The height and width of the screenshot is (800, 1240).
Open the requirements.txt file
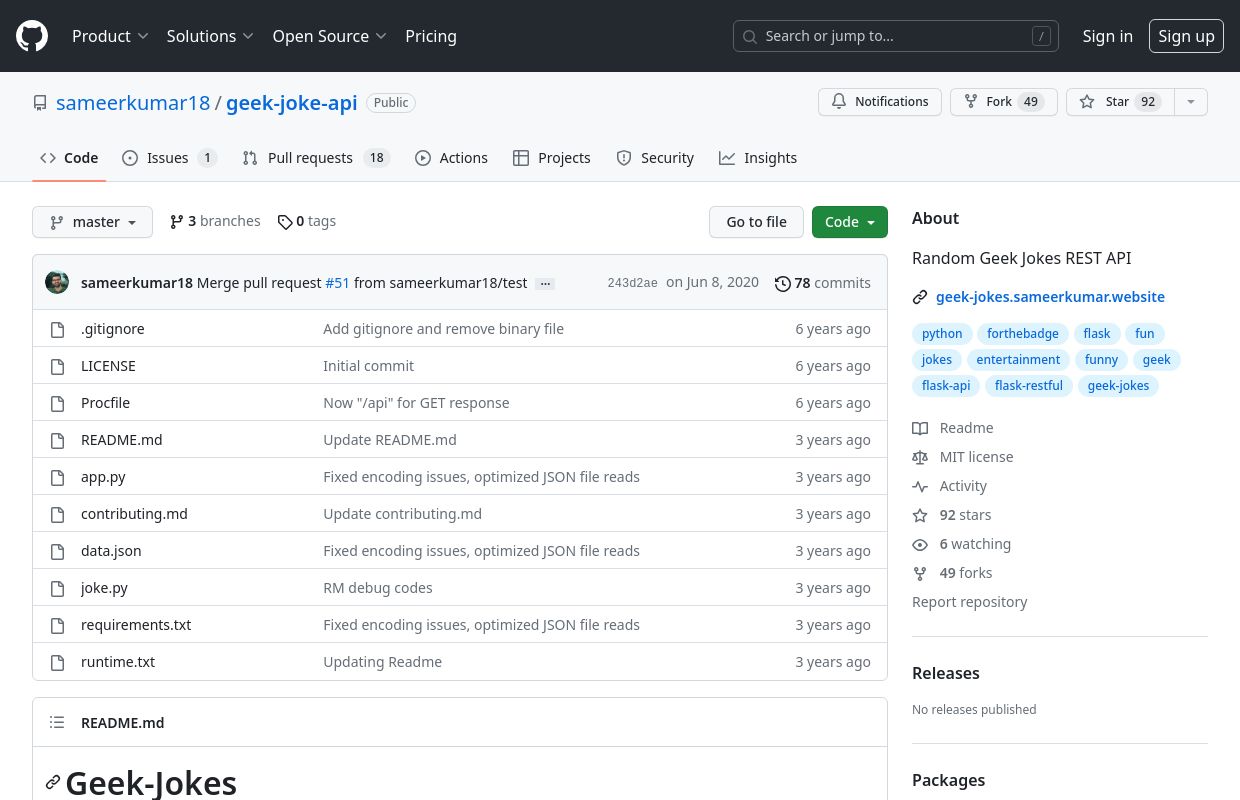(136, 625)
